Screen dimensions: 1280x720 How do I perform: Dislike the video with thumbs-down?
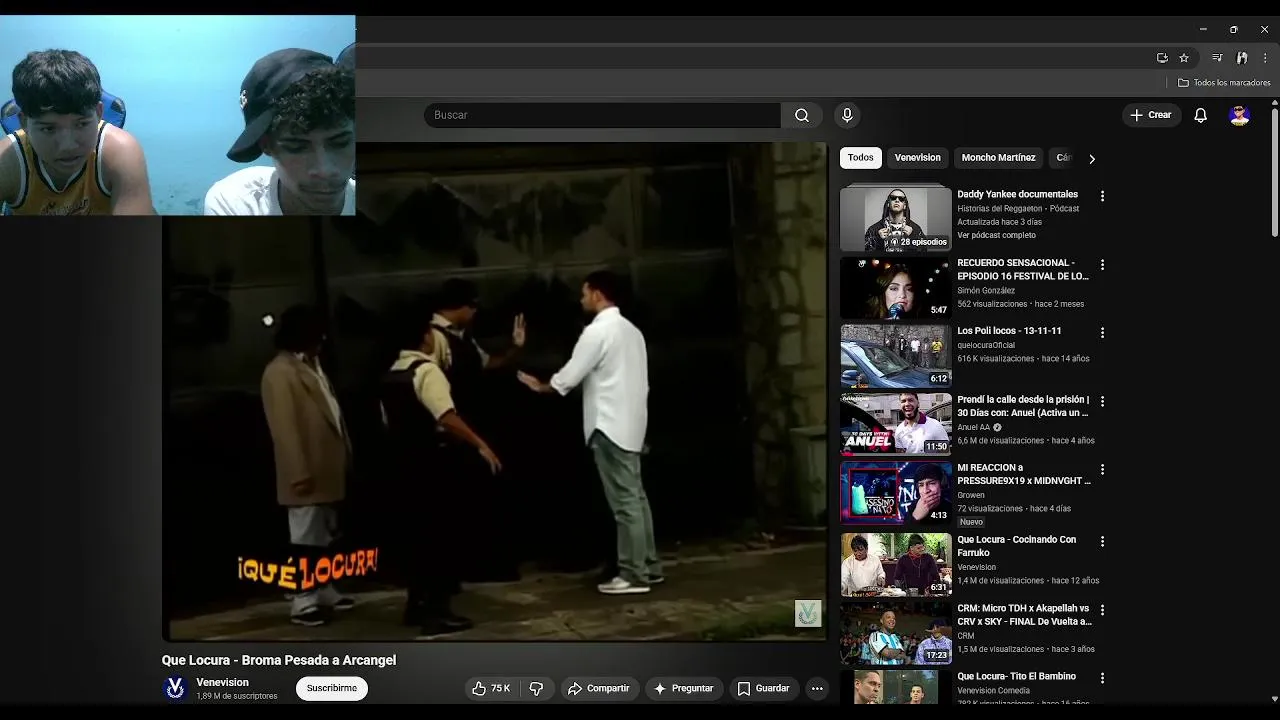click(x=537, y=688)
